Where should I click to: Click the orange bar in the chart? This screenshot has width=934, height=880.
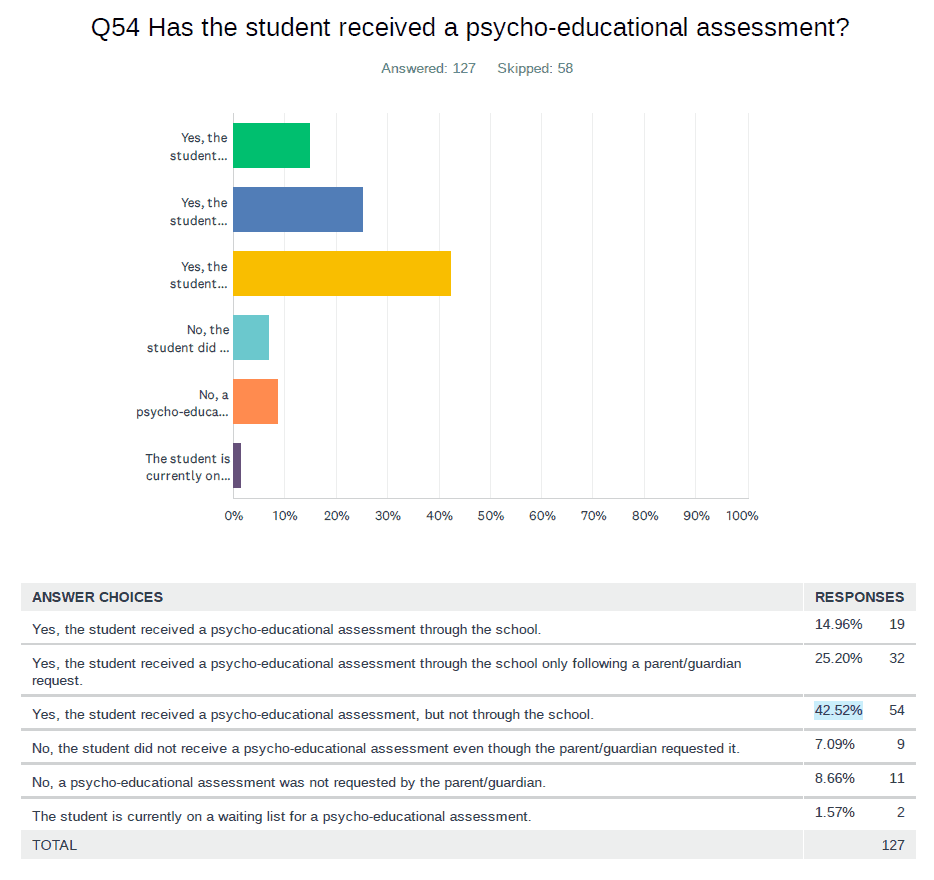point(255,402)
